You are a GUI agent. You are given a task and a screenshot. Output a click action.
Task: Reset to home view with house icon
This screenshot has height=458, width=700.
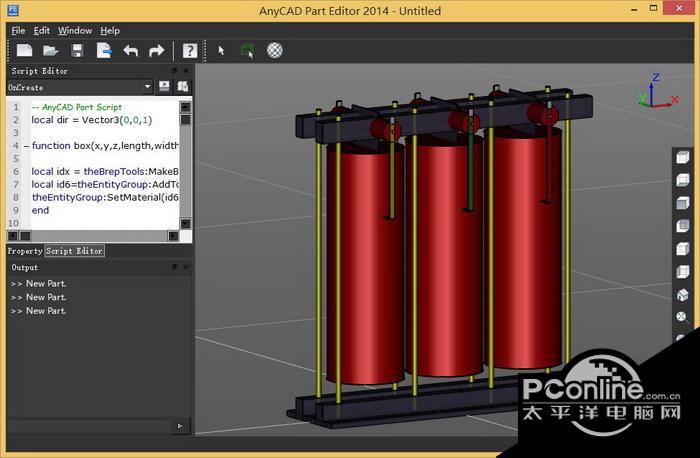tap(683, 294)
